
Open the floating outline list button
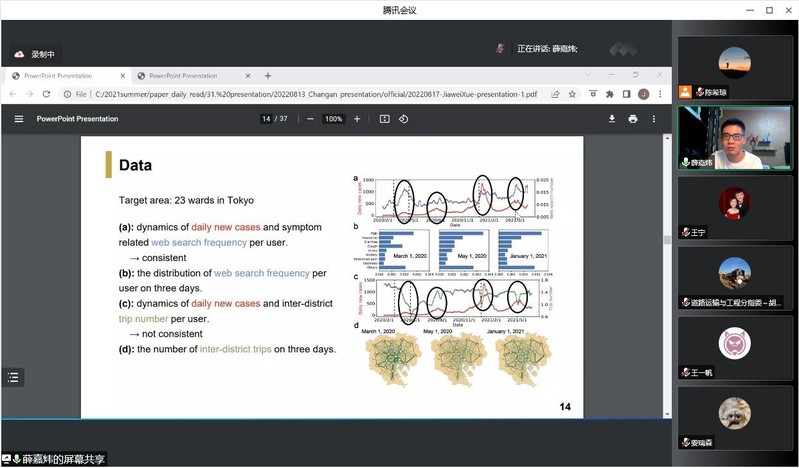pyautogui.click(x=13, y=377)
